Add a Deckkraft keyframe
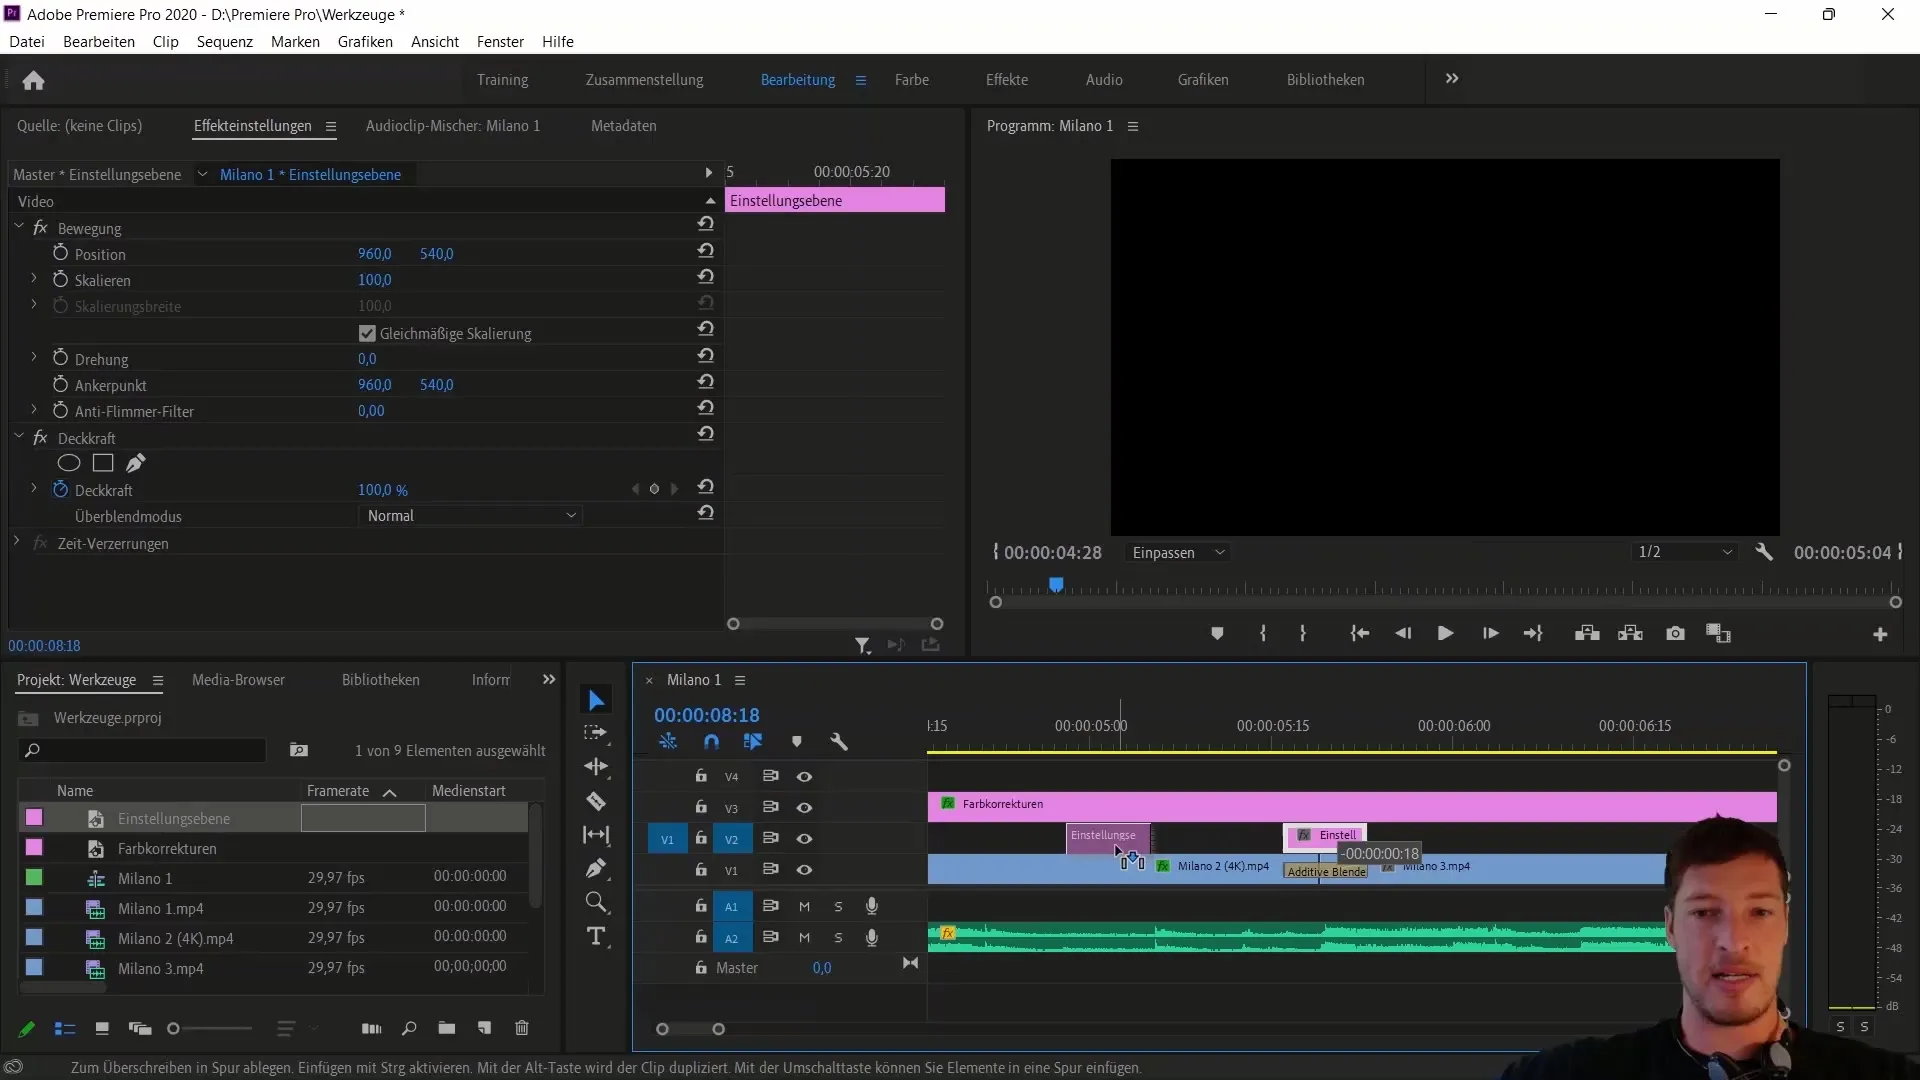The image size is (1920, 1080). pyautogui.click(x=654, y=489)
